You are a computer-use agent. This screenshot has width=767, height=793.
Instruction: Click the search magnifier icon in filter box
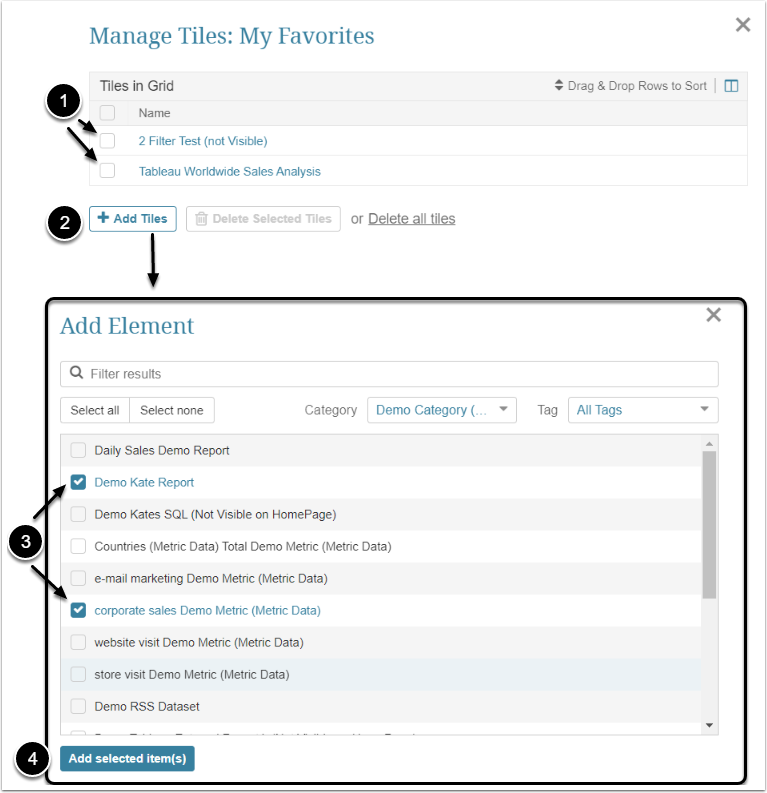(76, 374)
